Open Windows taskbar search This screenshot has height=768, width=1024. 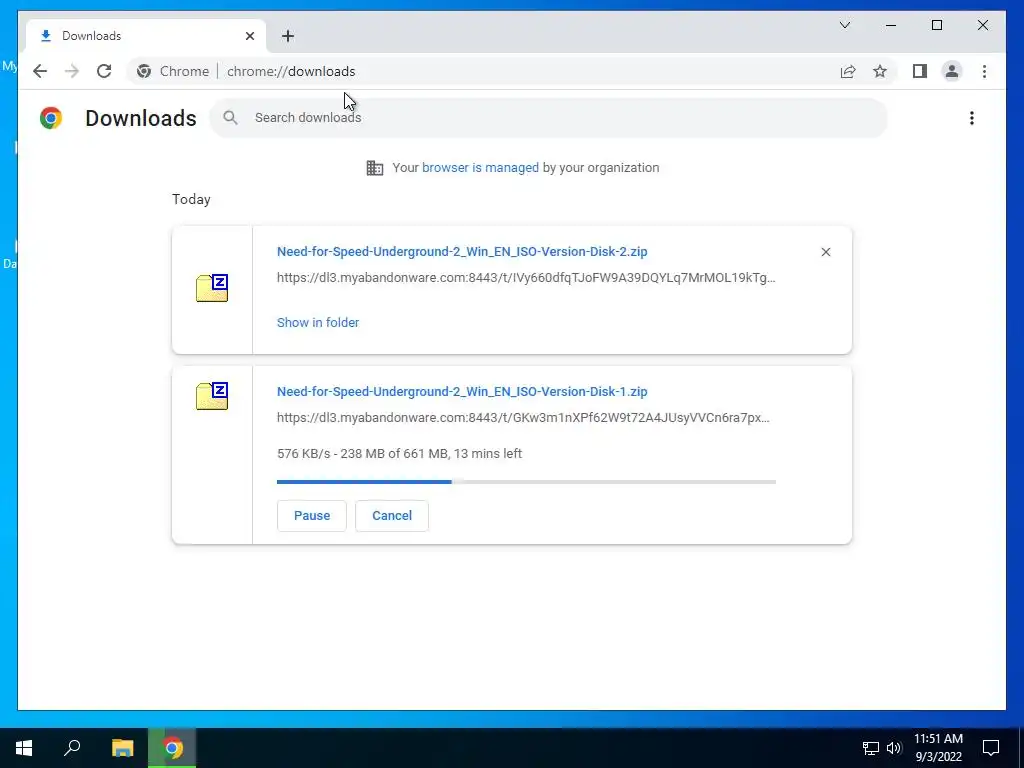[x=72, y=748]
